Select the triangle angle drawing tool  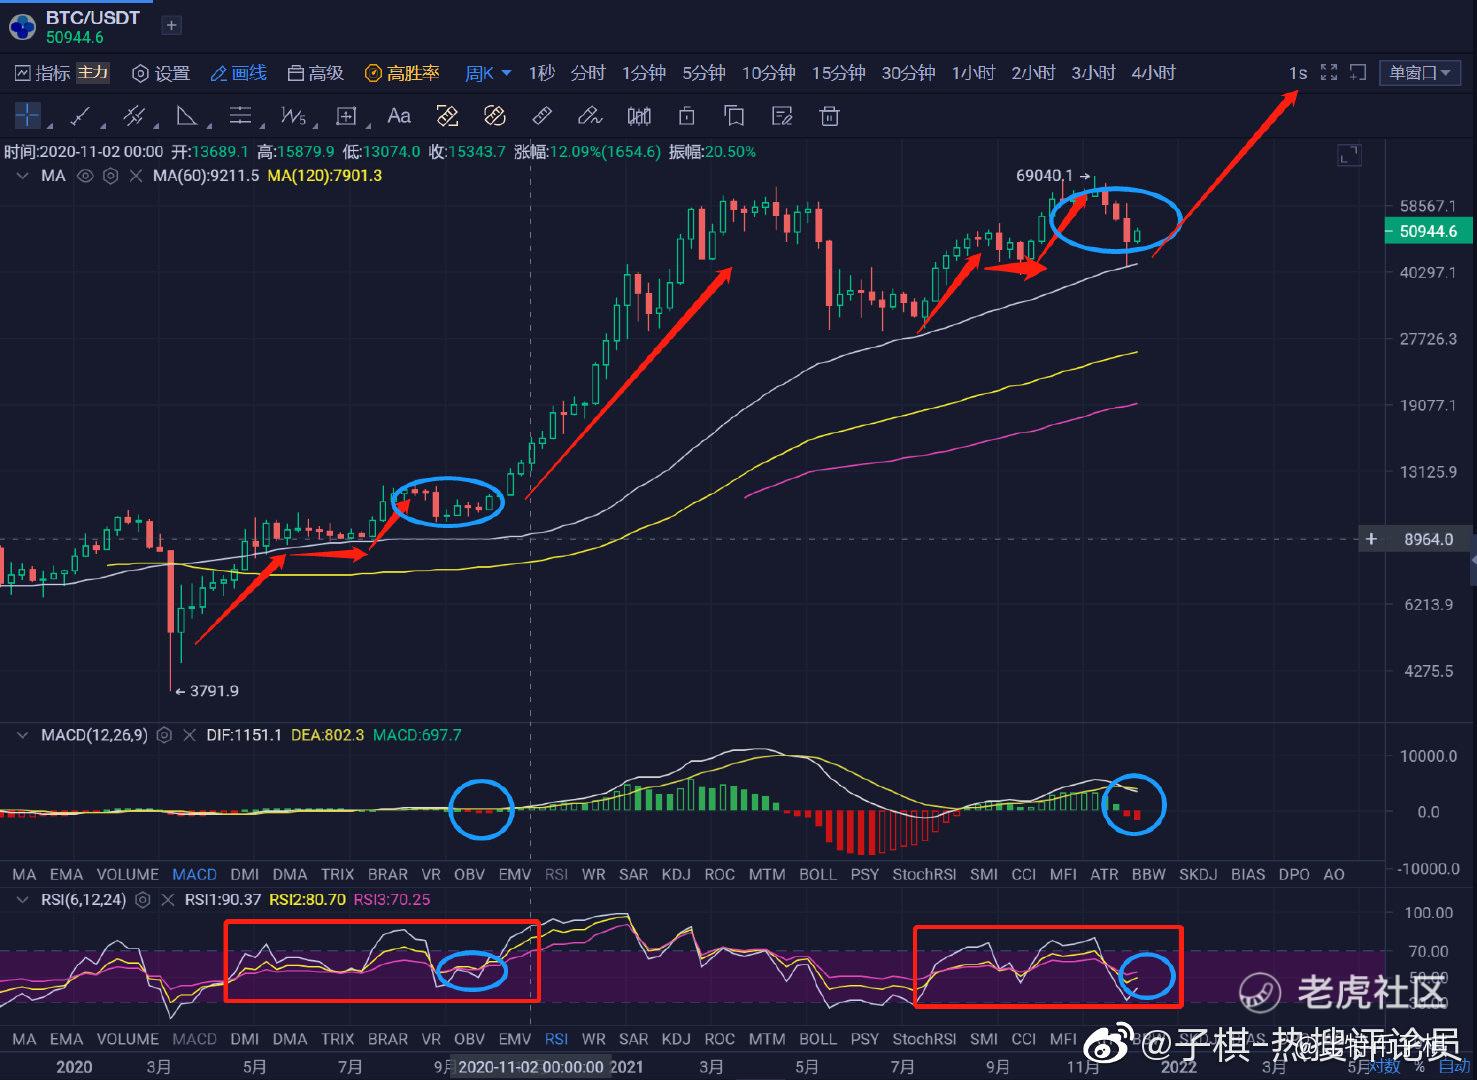(x=186, y=116)
